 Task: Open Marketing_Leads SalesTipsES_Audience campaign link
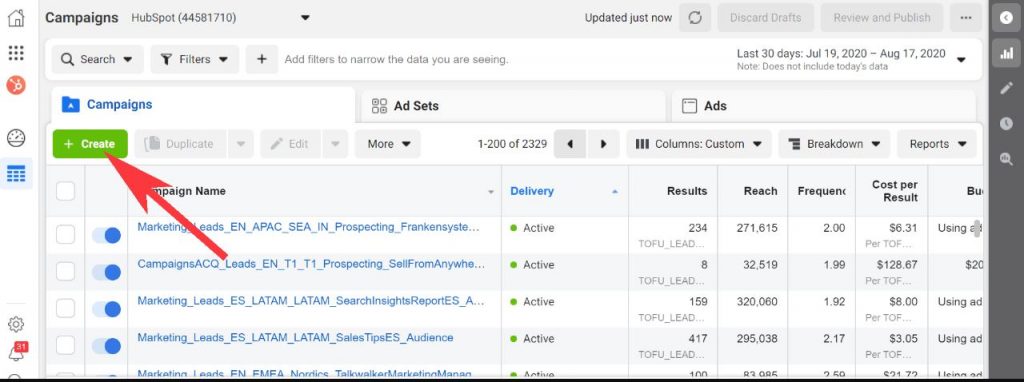coord(295,338)
